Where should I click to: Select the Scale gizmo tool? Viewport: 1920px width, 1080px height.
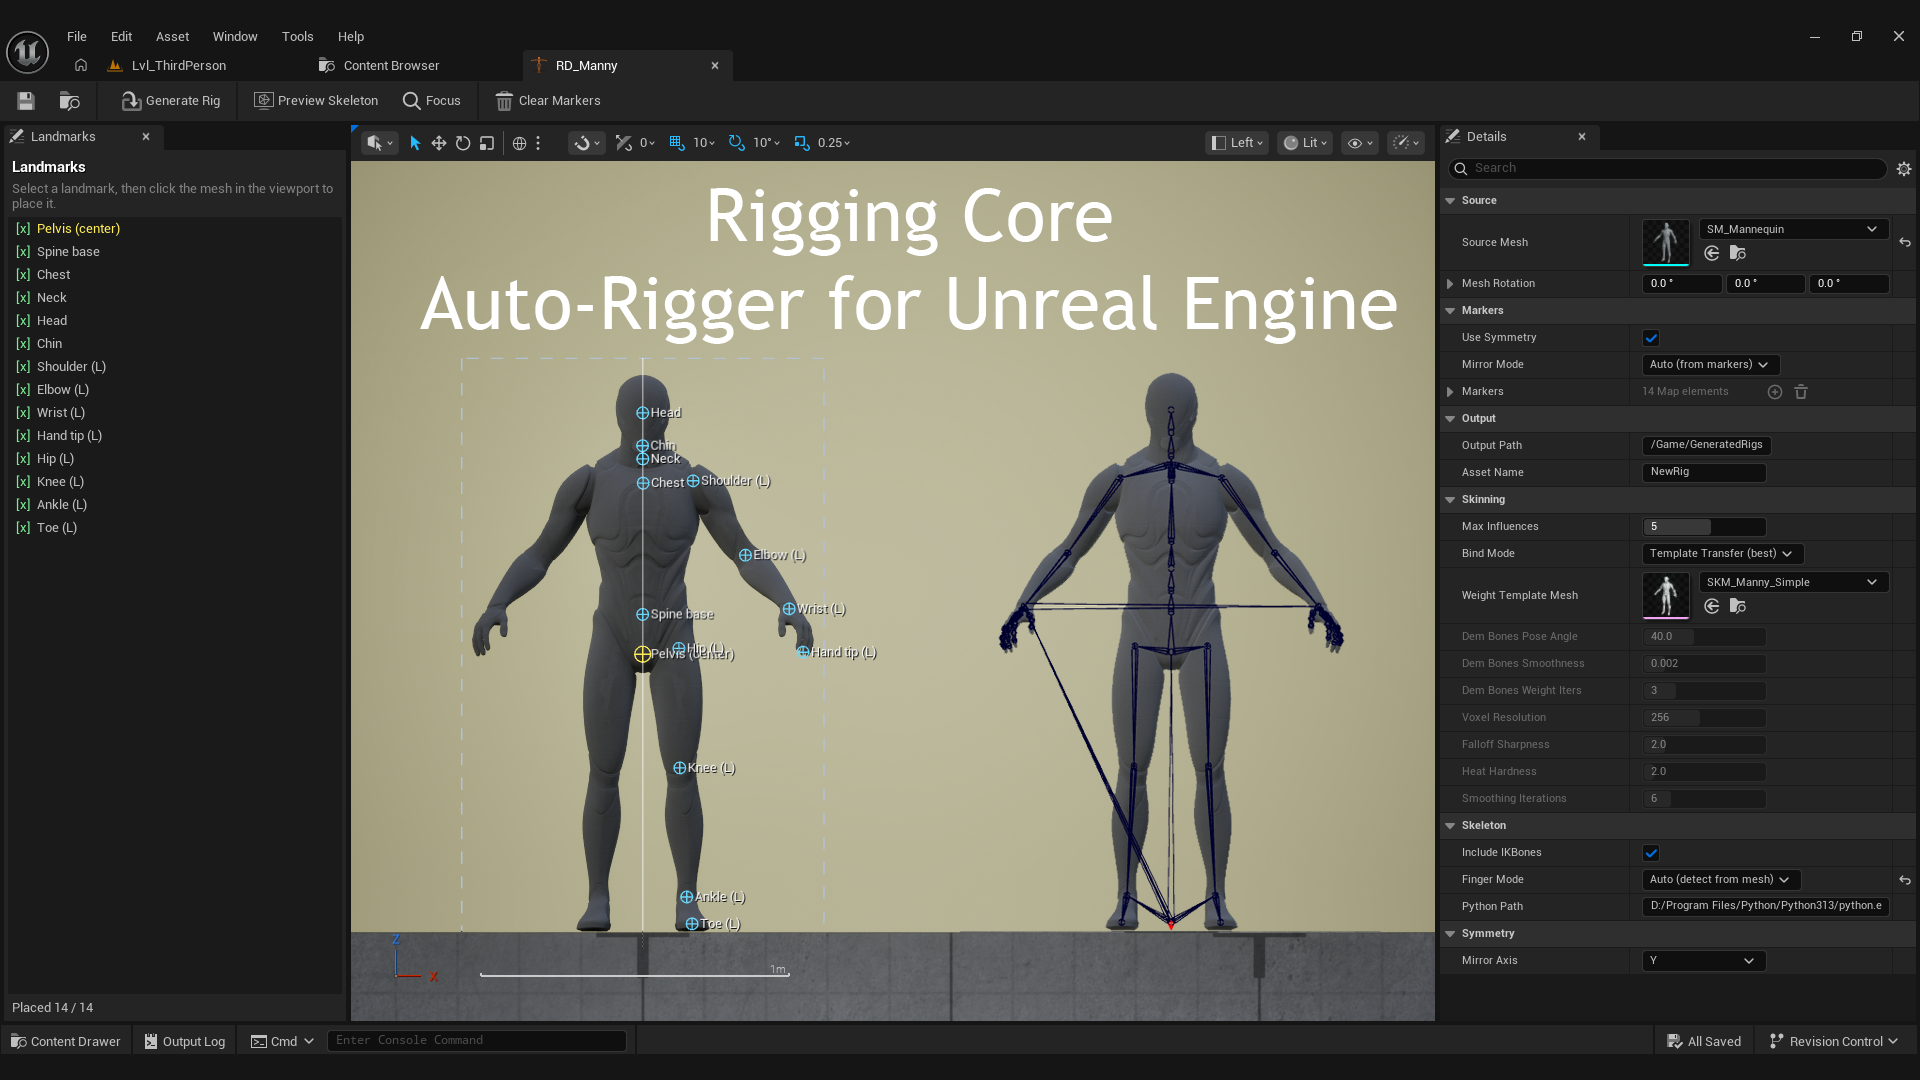click(x=487, y=143)
